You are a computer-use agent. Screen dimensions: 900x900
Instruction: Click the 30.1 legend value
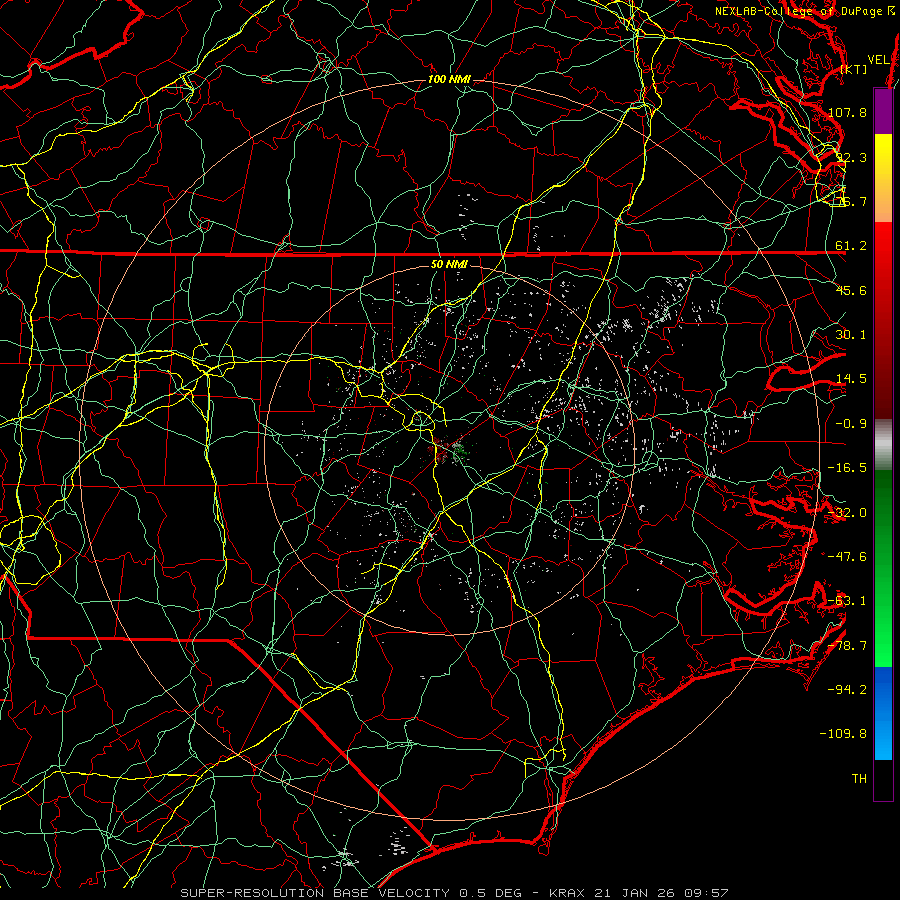tap(851, 335)
